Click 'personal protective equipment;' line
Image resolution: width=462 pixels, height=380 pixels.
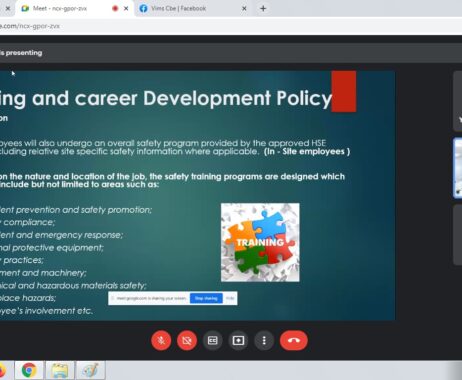point(52,248)
